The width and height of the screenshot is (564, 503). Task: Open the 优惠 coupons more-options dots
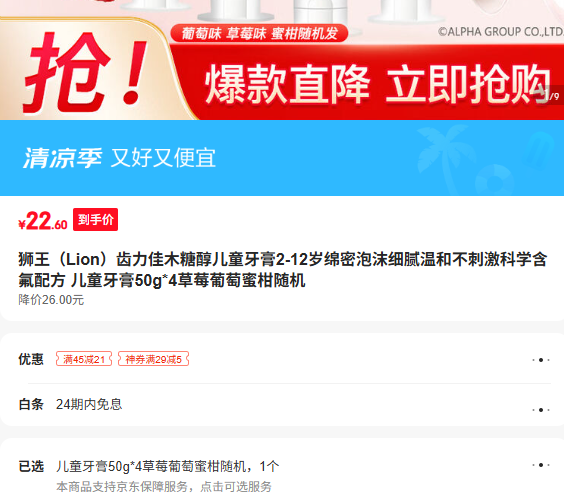541,360
